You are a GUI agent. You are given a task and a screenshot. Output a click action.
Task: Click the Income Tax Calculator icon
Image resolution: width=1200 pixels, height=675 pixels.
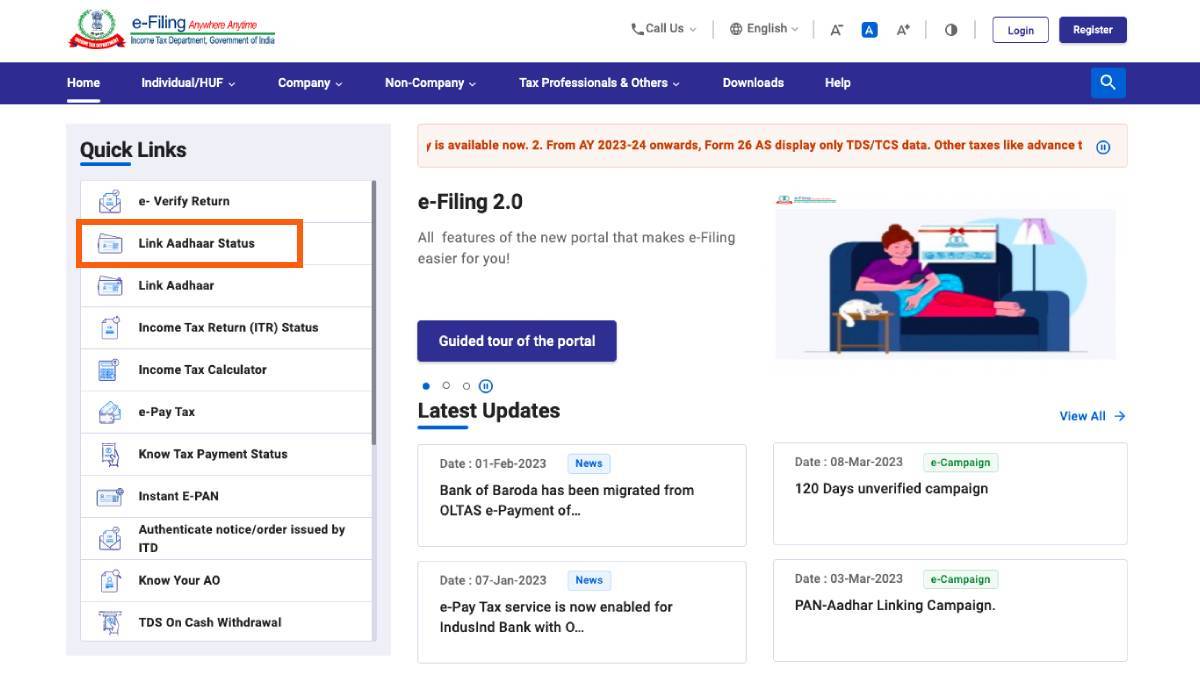109,370
